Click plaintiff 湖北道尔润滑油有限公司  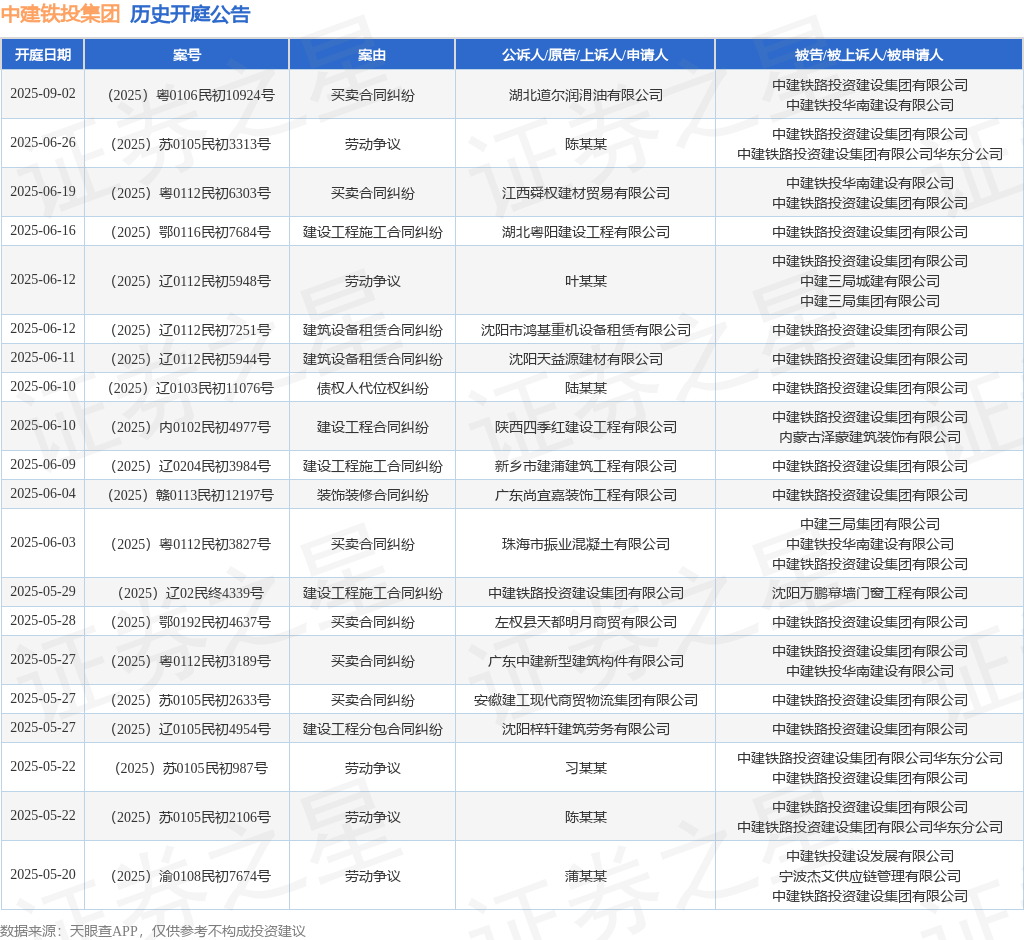585,95
